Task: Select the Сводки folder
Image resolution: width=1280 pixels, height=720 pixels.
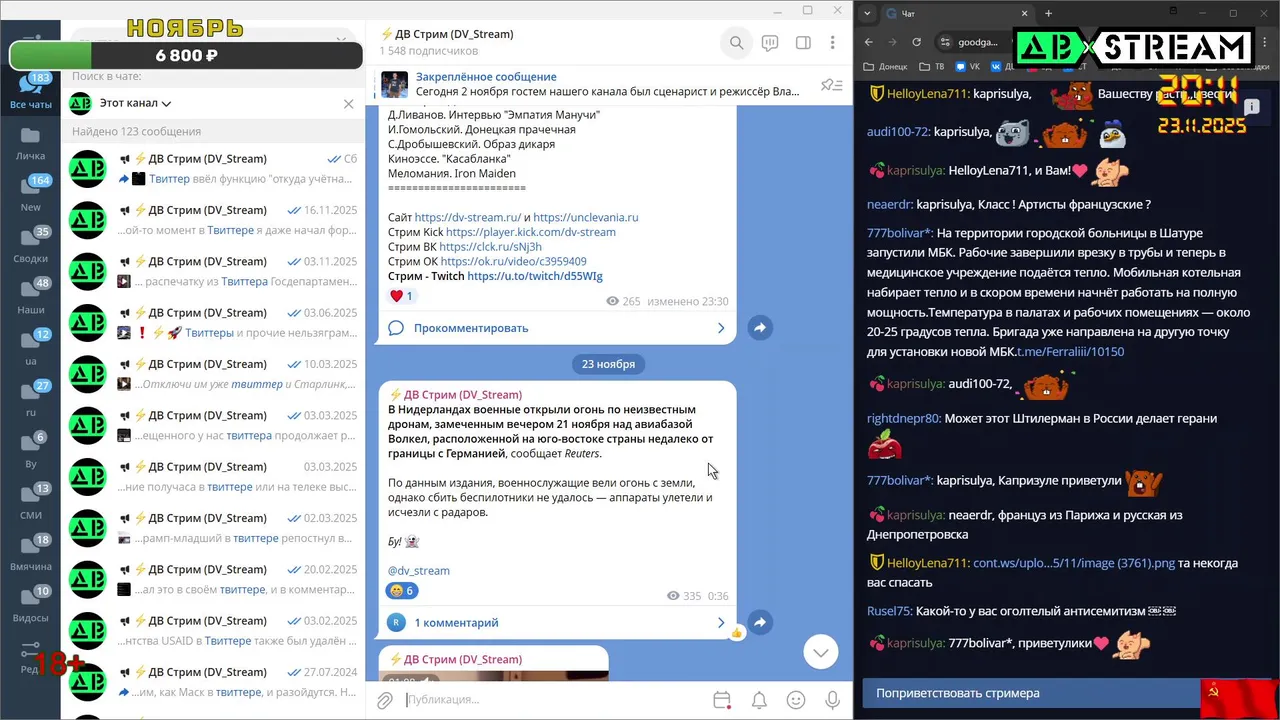Action: click(x=31, y=245)
